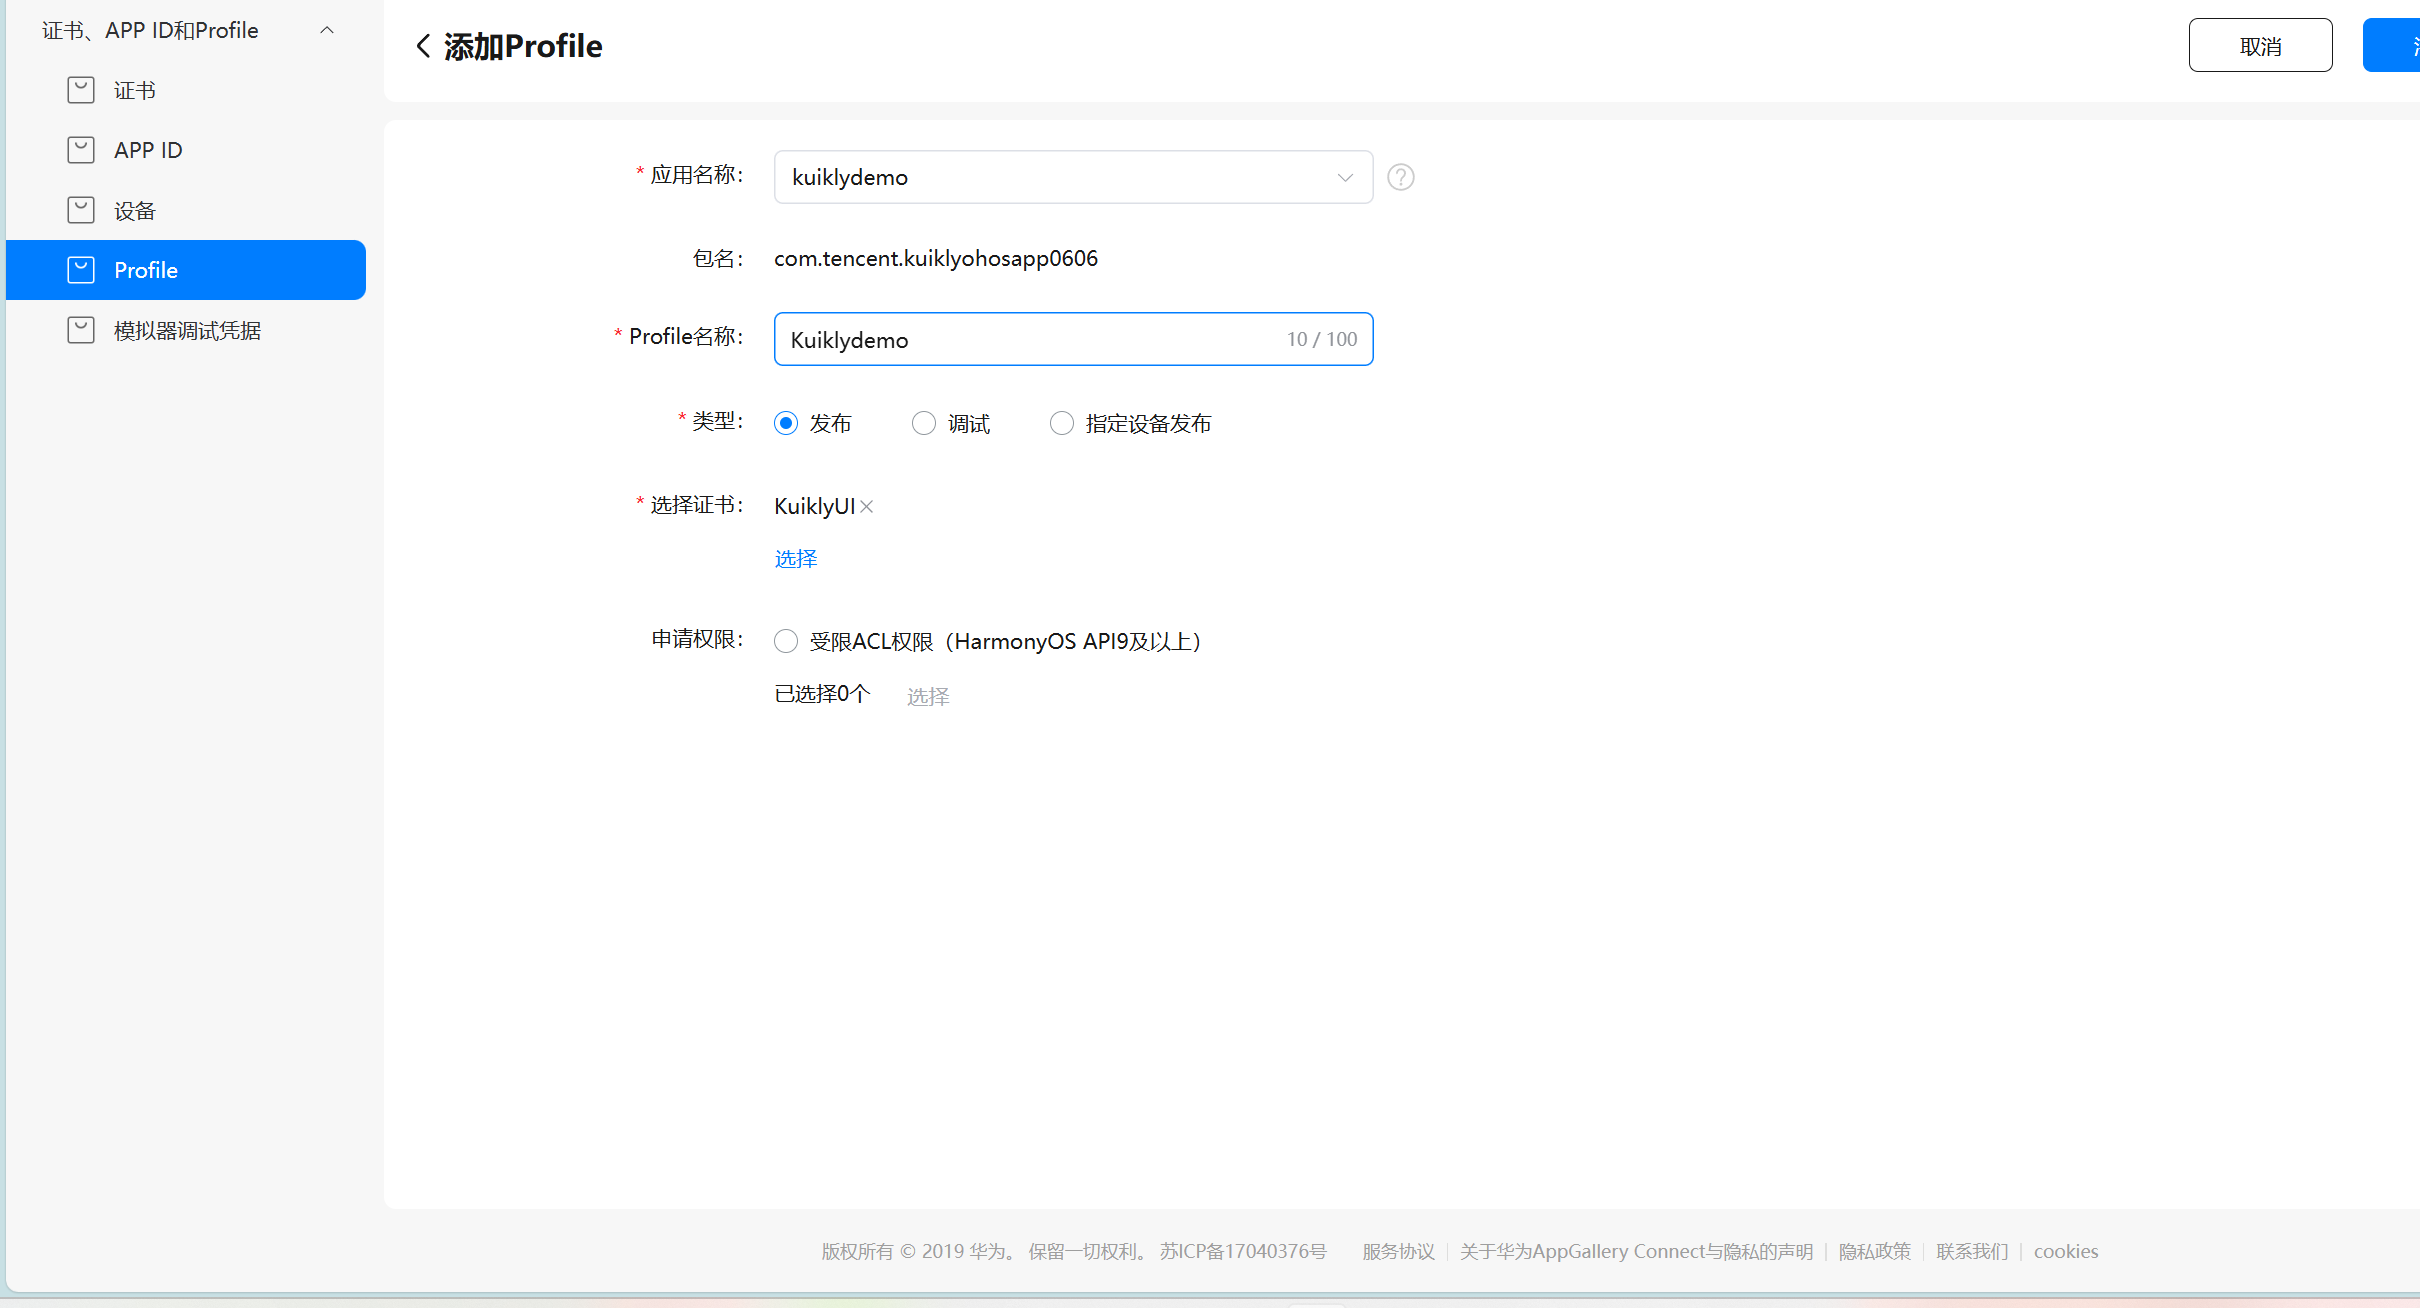Image resolution: width=2420 pixels, height=1308 pixels.
Task: Collapse the 证书、APP ID和Profile section
Action: [327, 31]
